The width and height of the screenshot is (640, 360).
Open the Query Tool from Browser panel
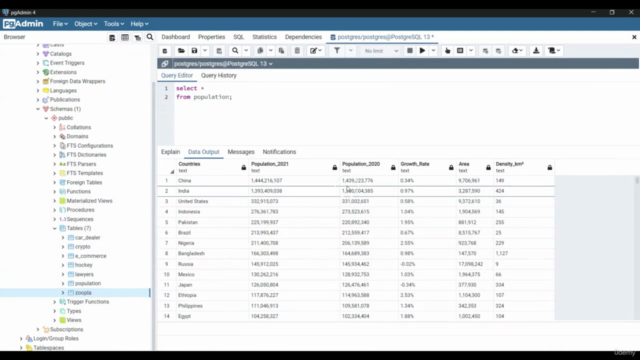tap(112, 38)
